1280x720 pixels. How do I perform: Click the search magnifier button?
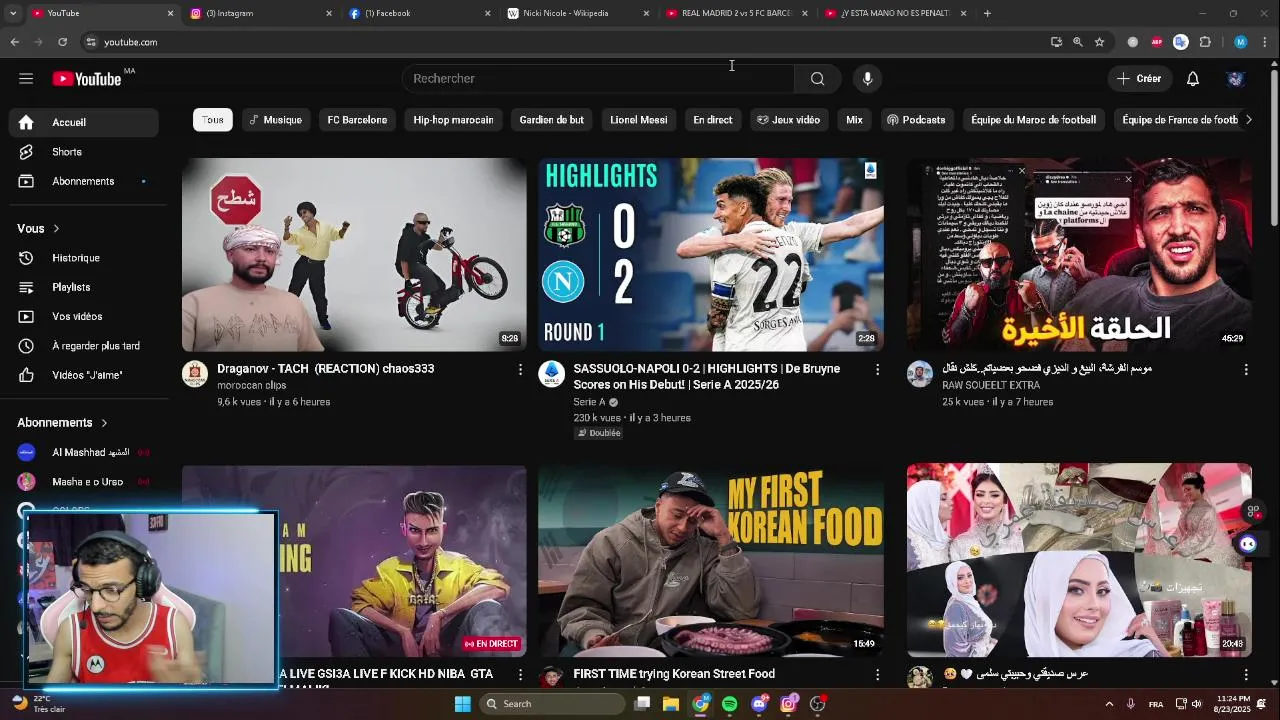pos(817,78)
